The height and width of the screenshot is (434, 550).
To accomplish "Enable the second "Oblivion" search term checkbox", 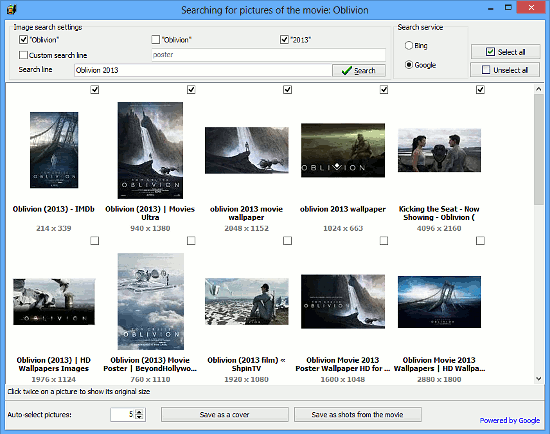I will click(x=155, y=39).
